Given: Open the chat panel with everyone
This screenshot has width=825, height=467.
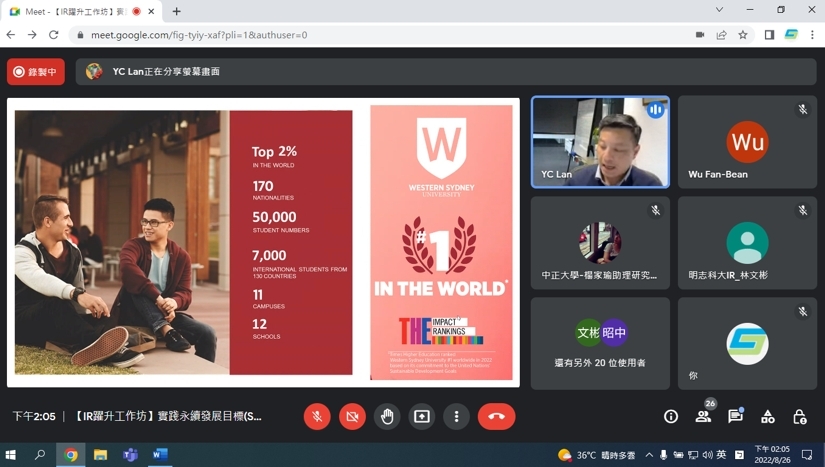Looking at the screenshot, I should (735, 417).
